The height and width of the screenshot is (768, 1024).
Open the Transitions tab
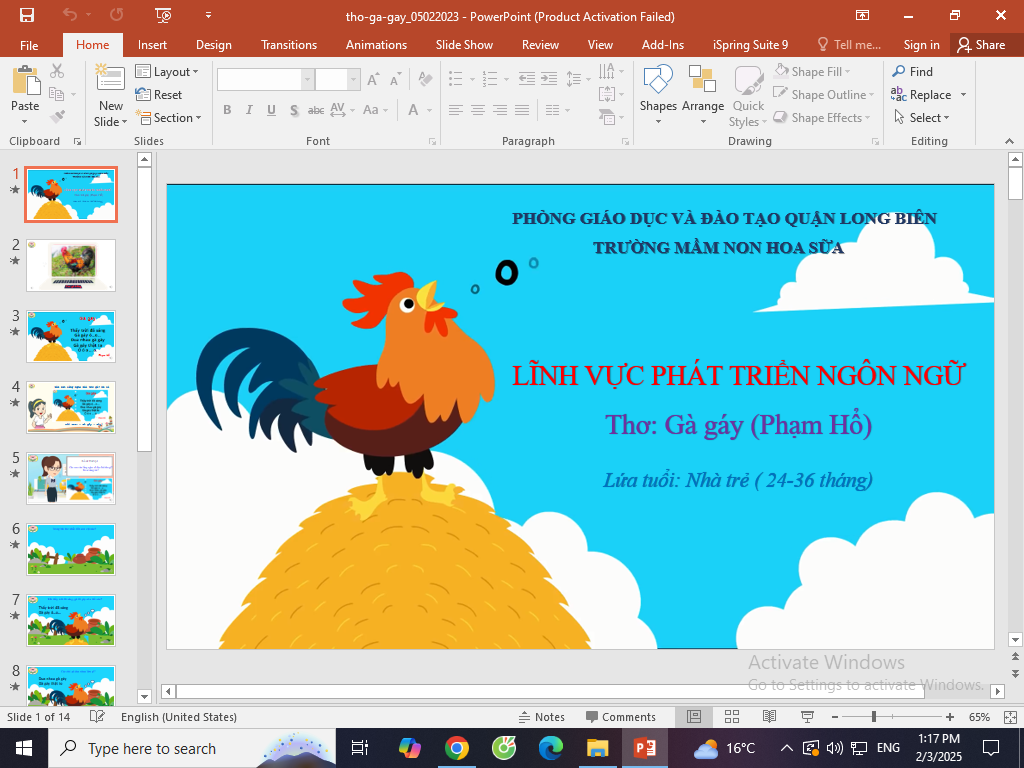(x=288, y=45)
